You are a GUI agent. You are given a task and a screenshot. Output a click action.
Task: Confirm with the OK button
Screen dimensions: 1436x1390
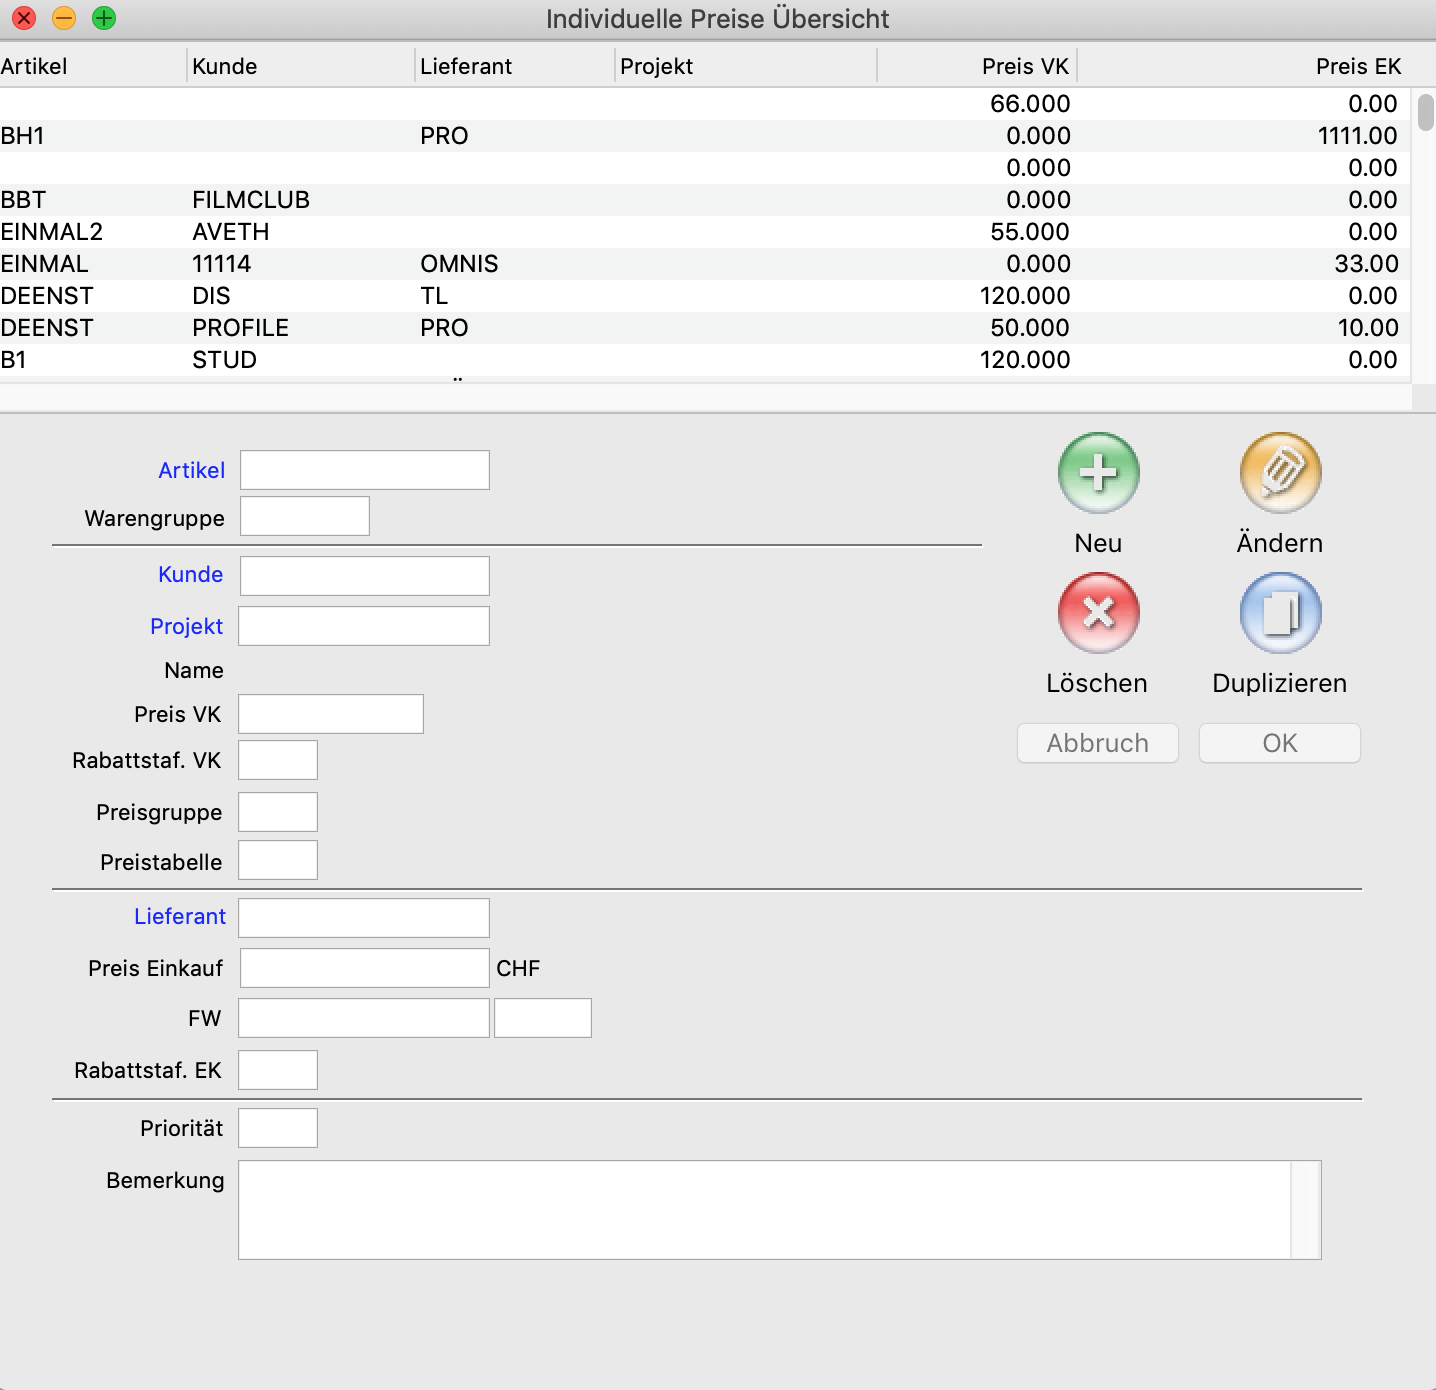pos(1279,743)
